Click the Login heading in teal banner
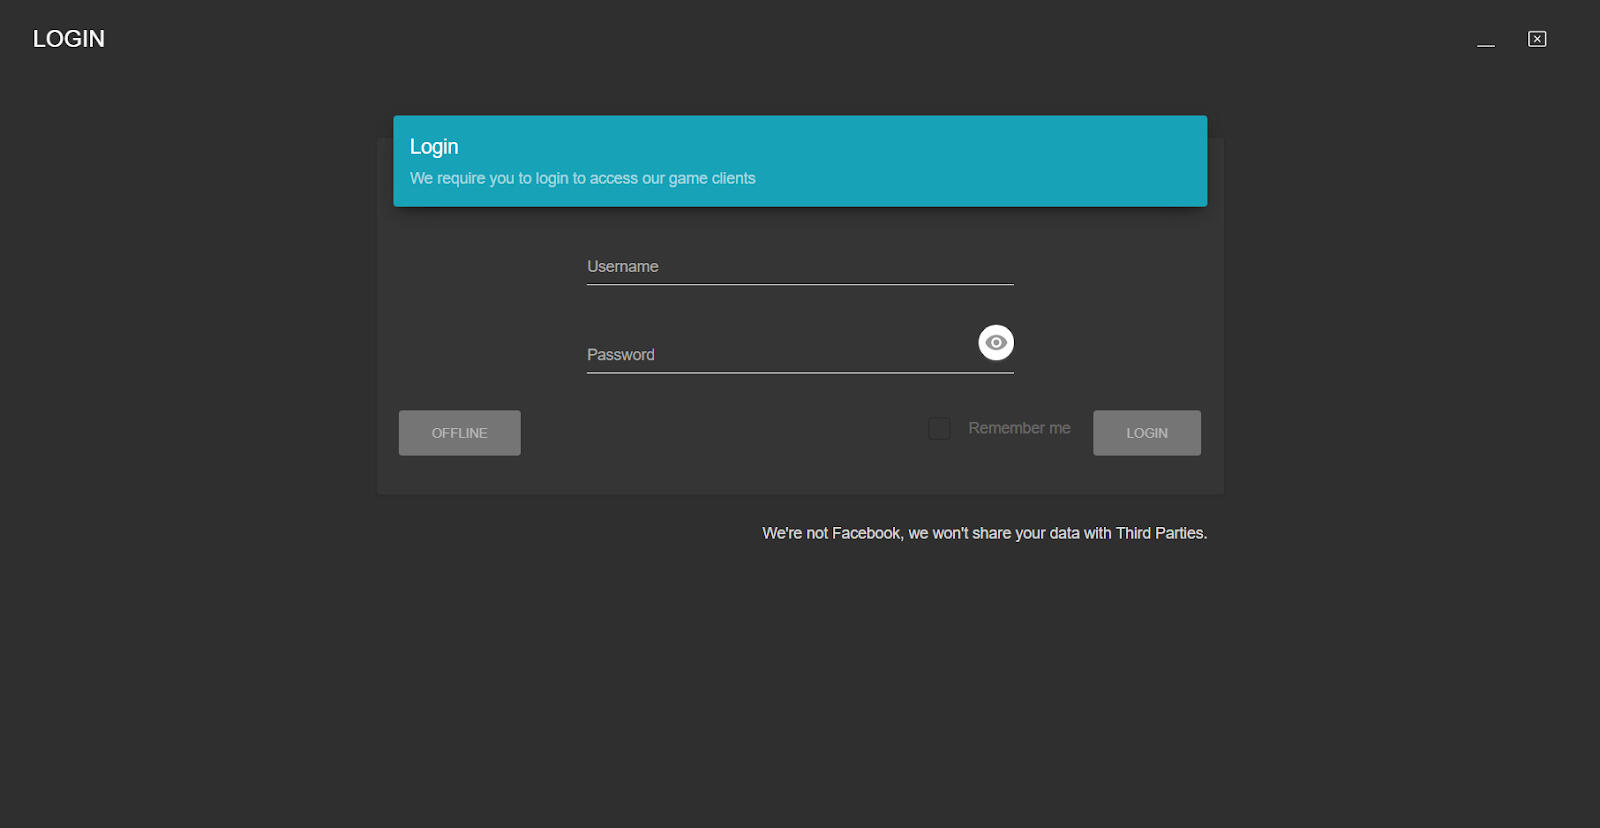1600x828 pixels. point(434,147)
